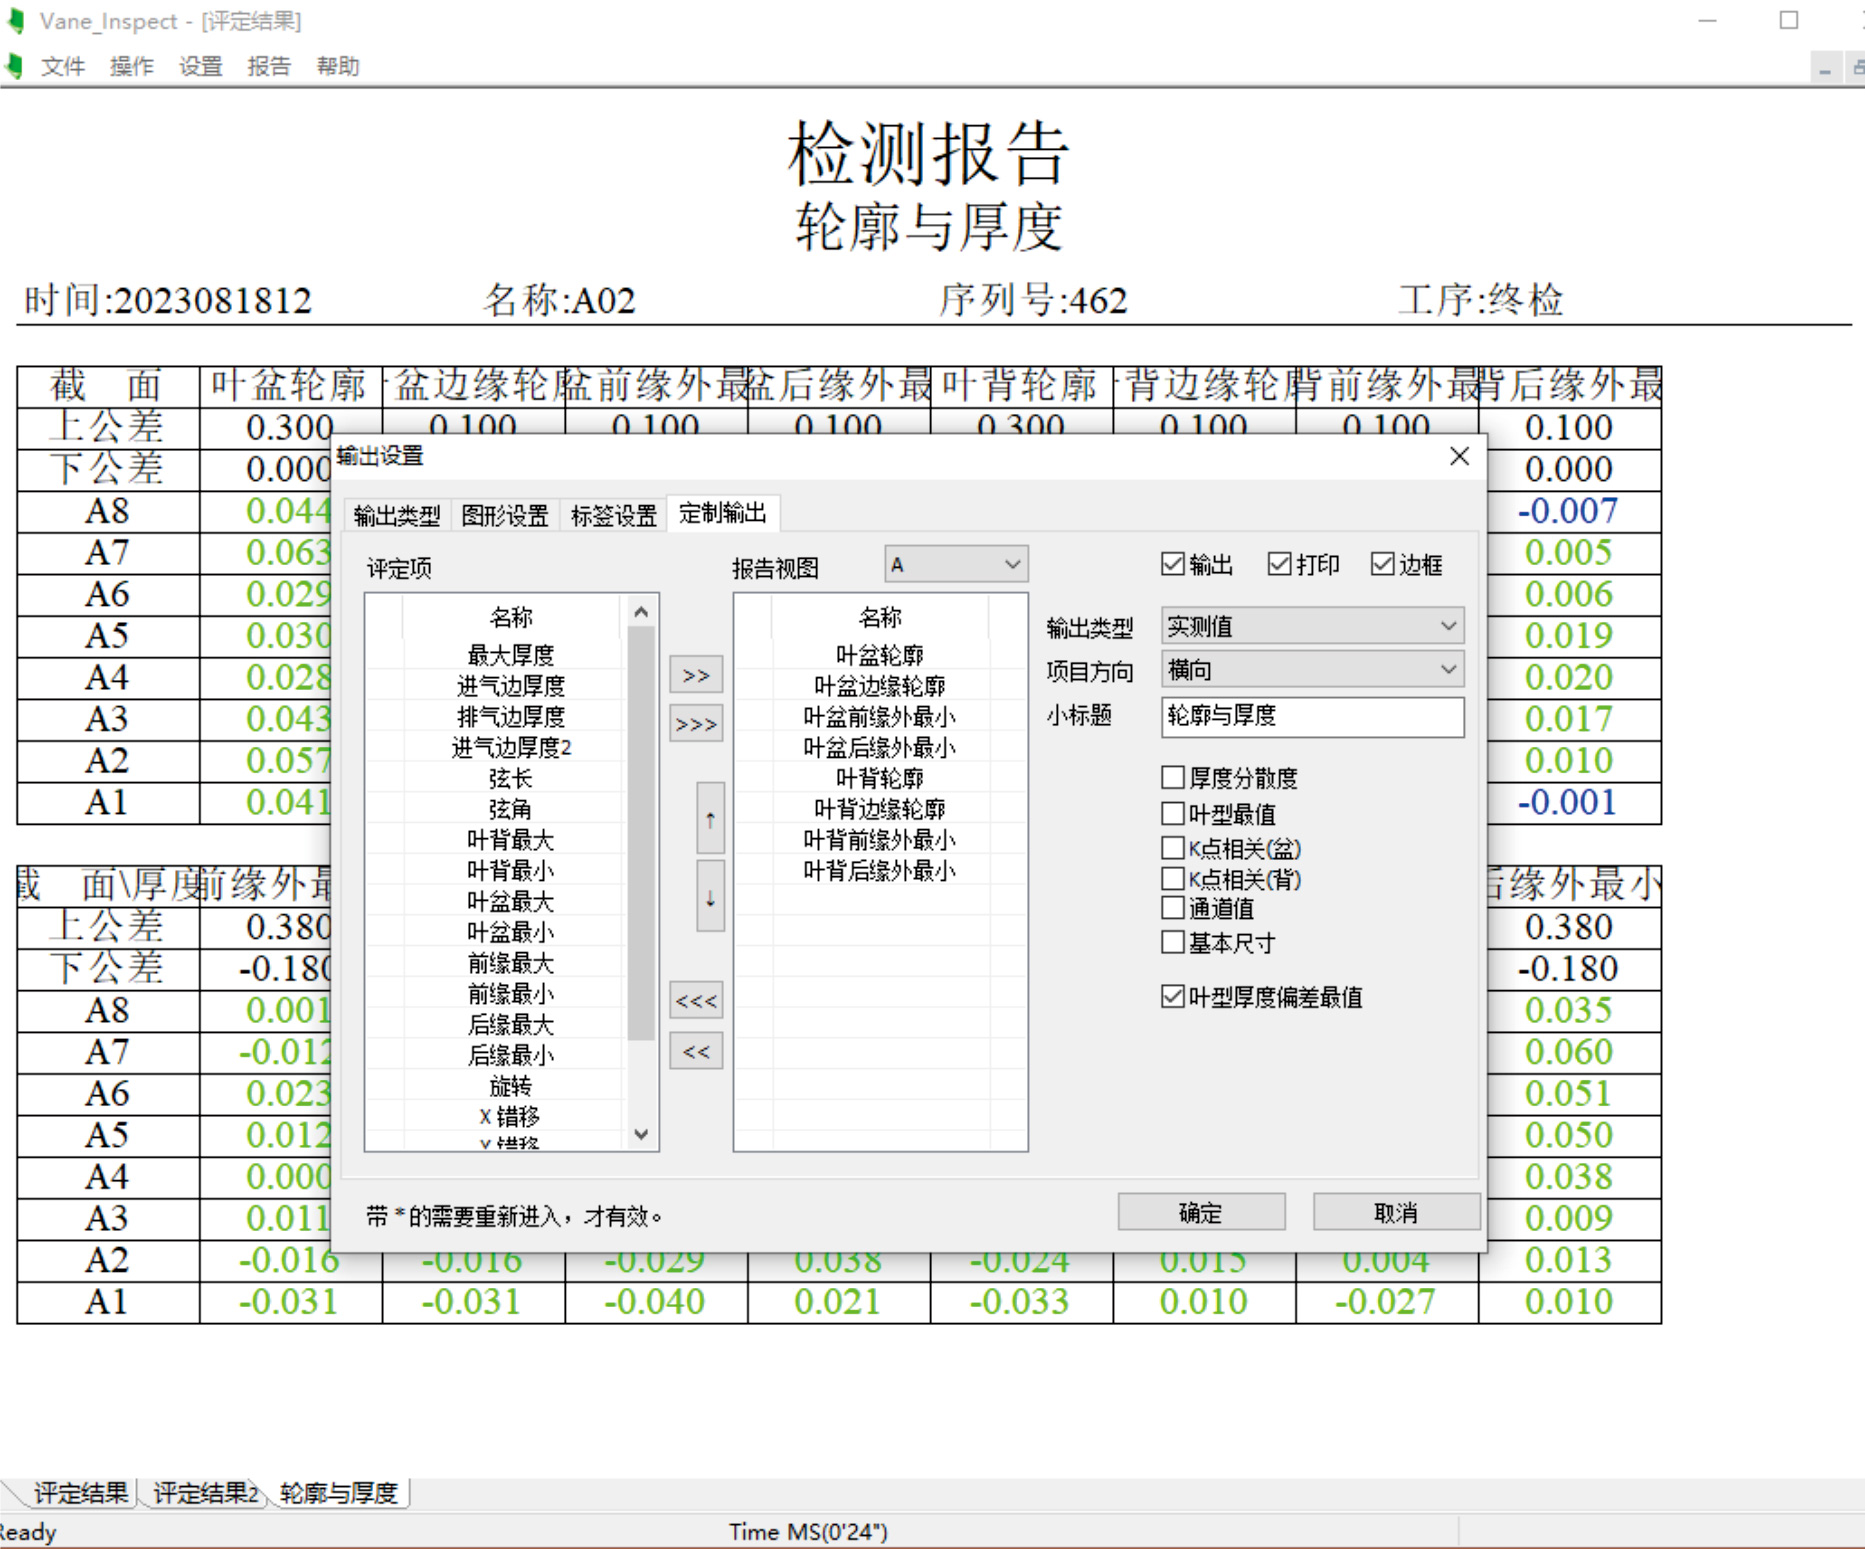Click the remove single item (<<) arrow
1866x1549 pixels.
[x=696, y=1051]
